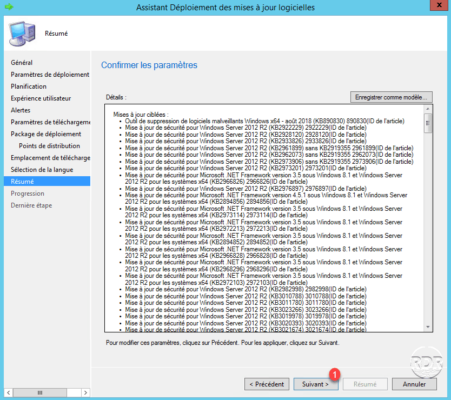This screenshot has width=451, height=400.
Task: Click the KB2982998 update line
Action: click(246, 289)
